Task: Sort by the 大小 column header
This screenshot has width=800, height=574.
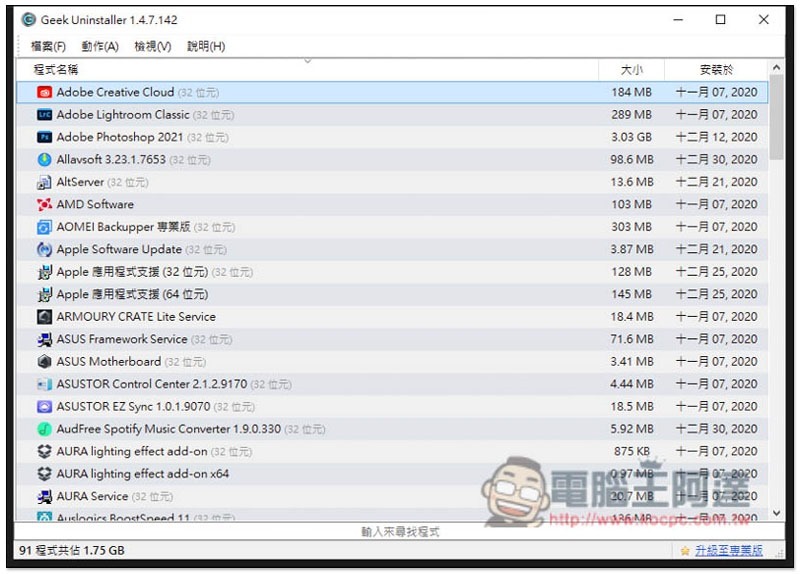Action: click(x=632, y=70)
